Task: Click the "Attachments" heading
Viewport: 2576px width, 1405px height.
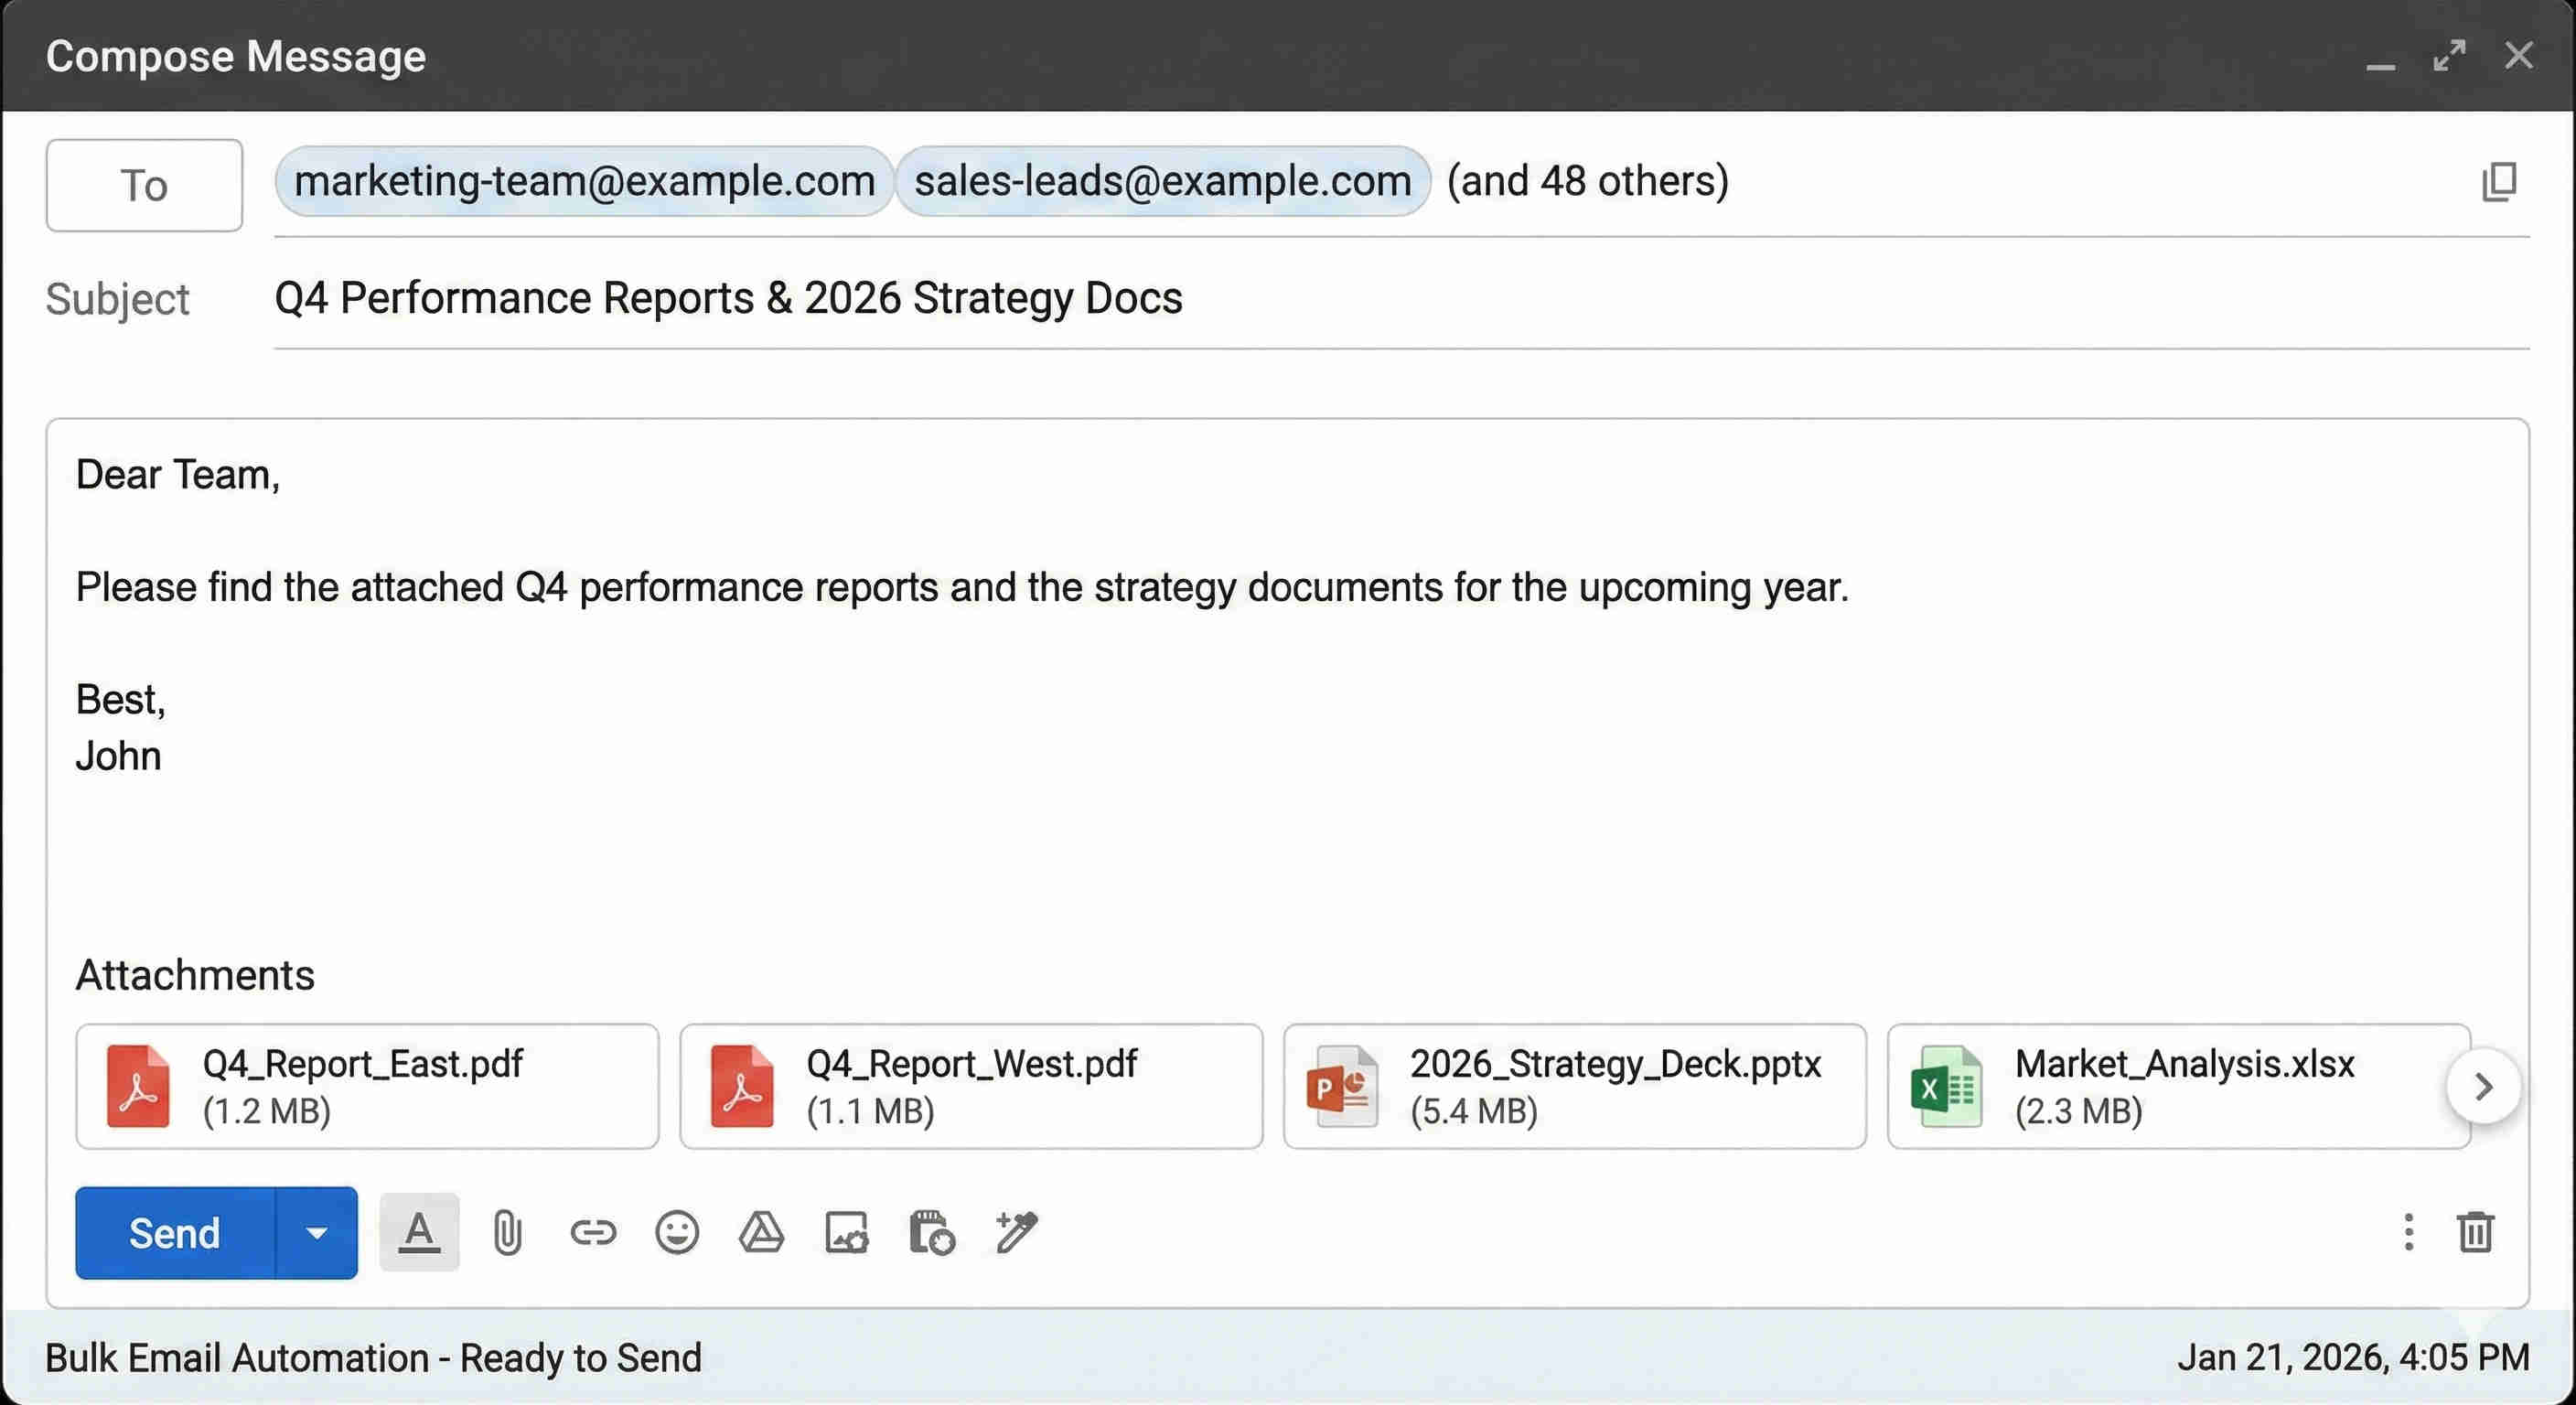Action: point(195,975)
